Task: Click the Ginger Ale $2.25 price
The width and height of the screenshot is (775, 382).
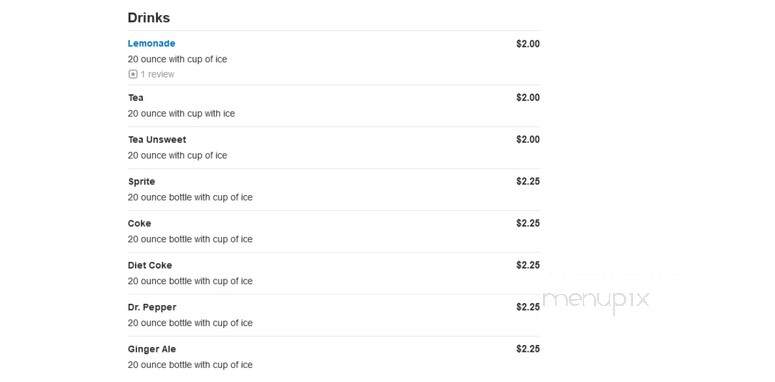Action: (528, 349)
